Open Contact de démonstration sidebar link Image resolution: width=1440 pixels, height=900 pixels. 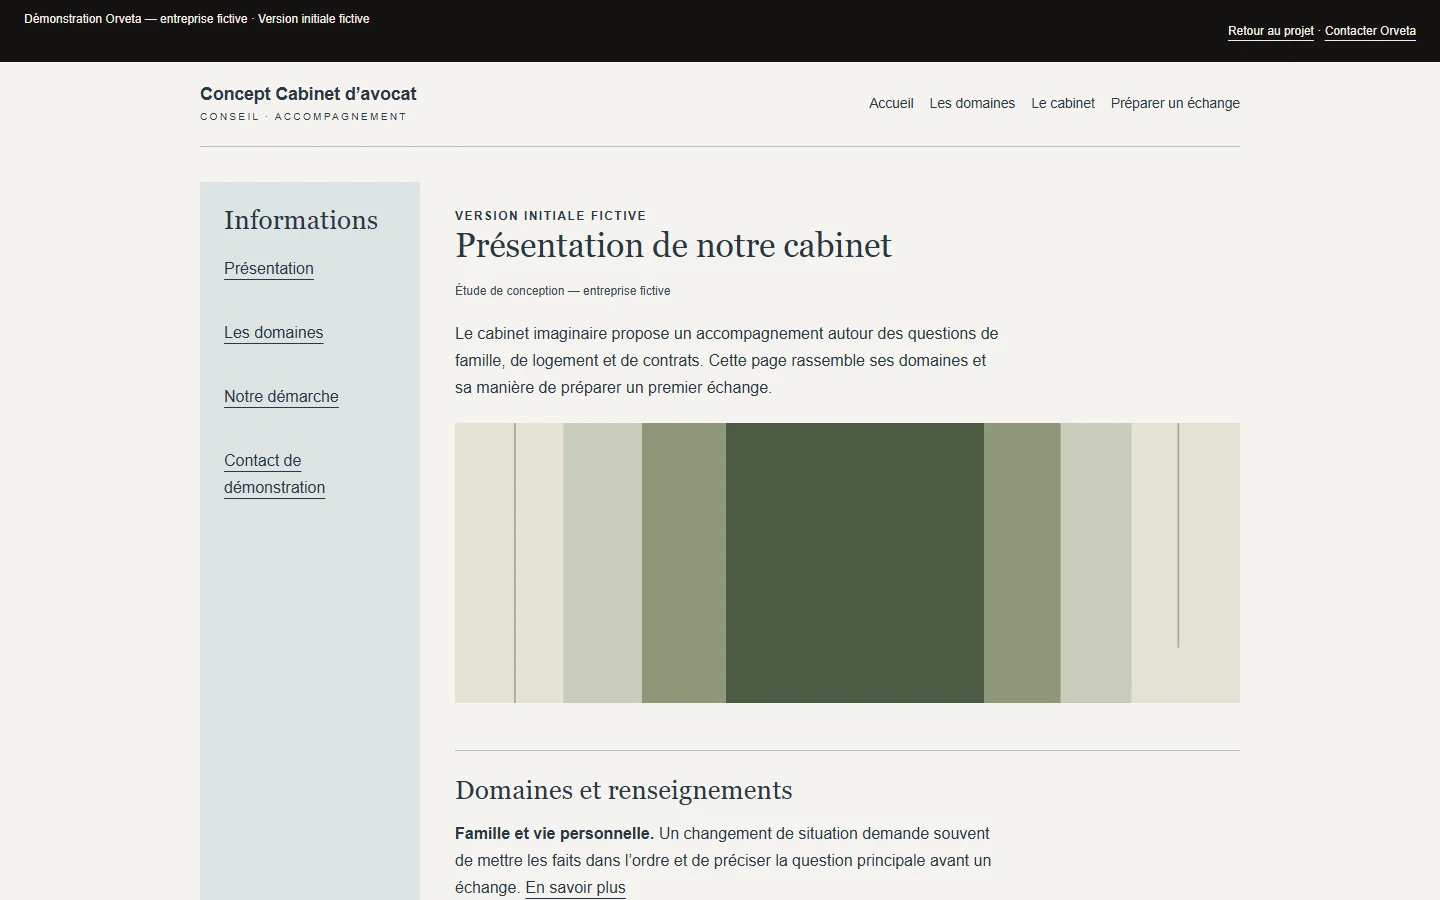274,474
